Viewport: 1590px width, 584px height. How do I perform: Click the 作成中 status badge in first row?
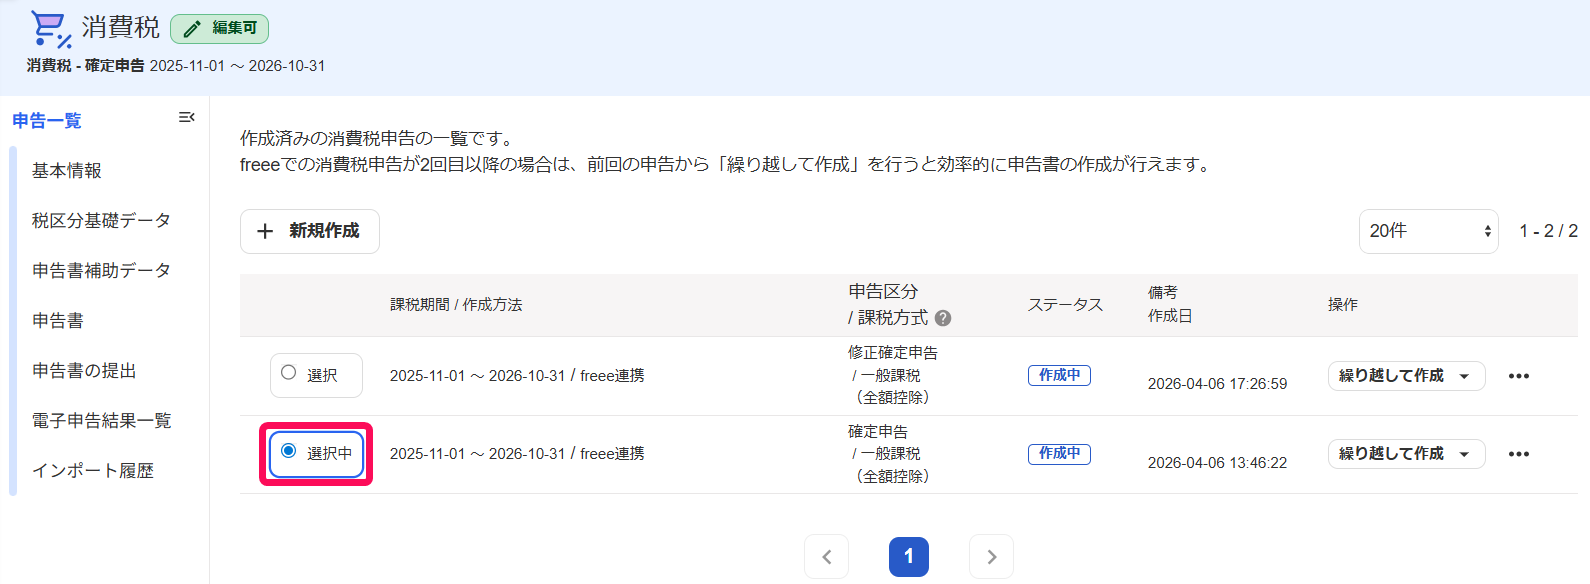click(1059, 376)
